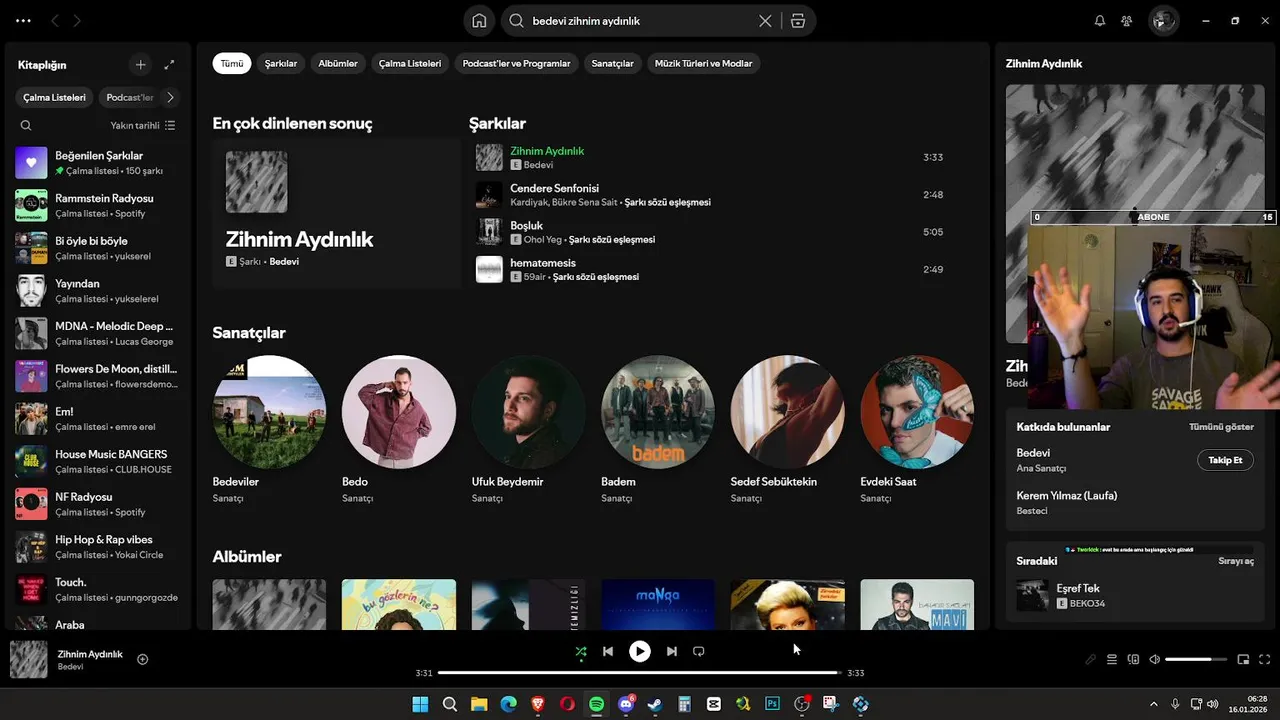This screenshot has width=1280, height=720.
Task: Open the Yakın tarihli sort dropdown
Action: click(143, 125)
